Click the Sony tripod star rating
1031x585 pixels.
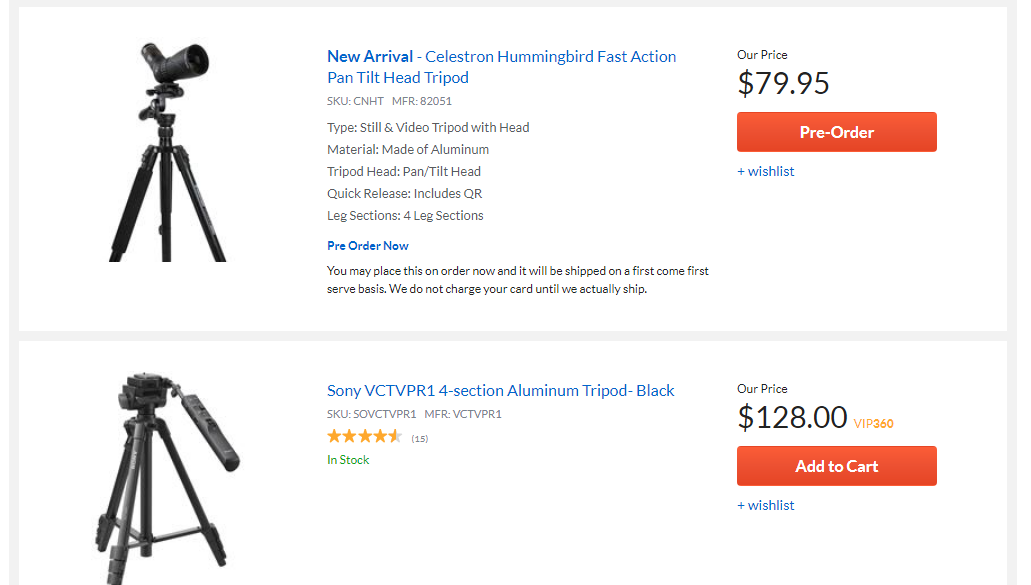364,437
